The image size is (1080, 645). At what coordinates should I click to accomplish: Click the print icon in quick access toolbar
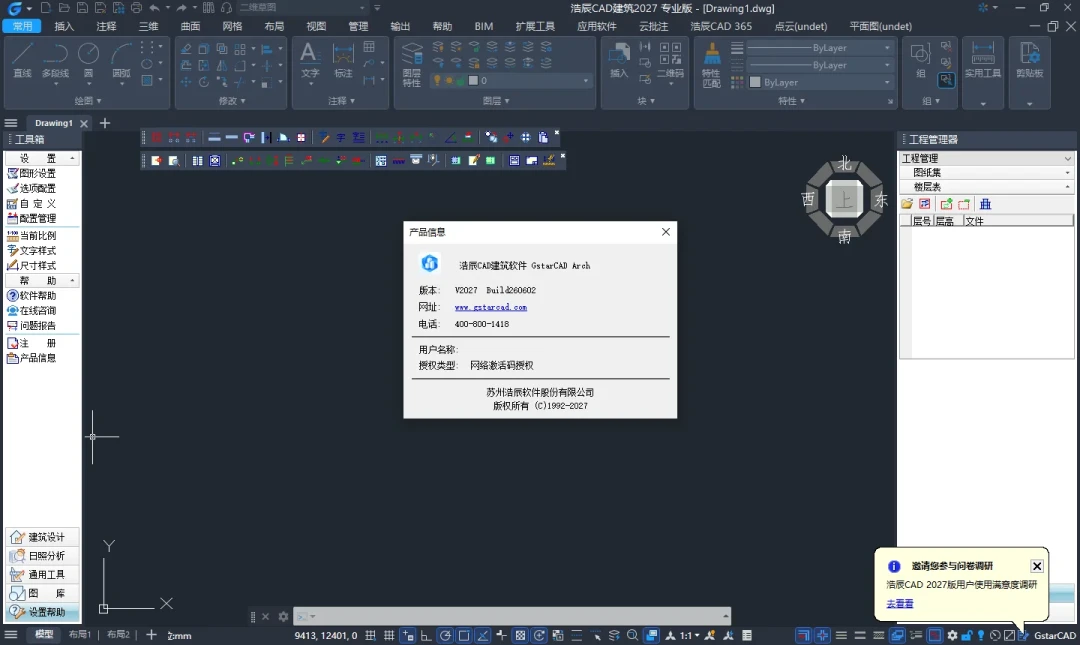[x=136, y=8]
